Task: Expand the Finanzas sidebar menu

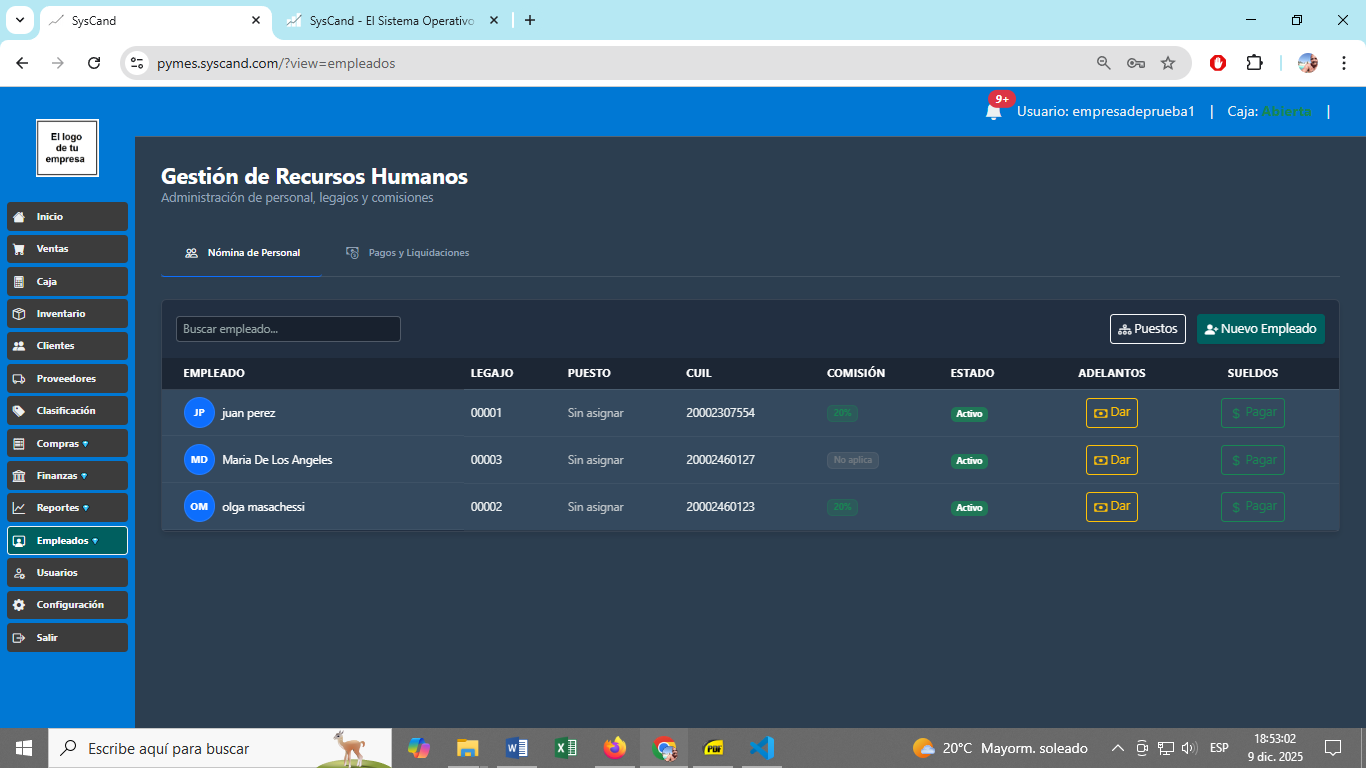Action: coord(67,476)
